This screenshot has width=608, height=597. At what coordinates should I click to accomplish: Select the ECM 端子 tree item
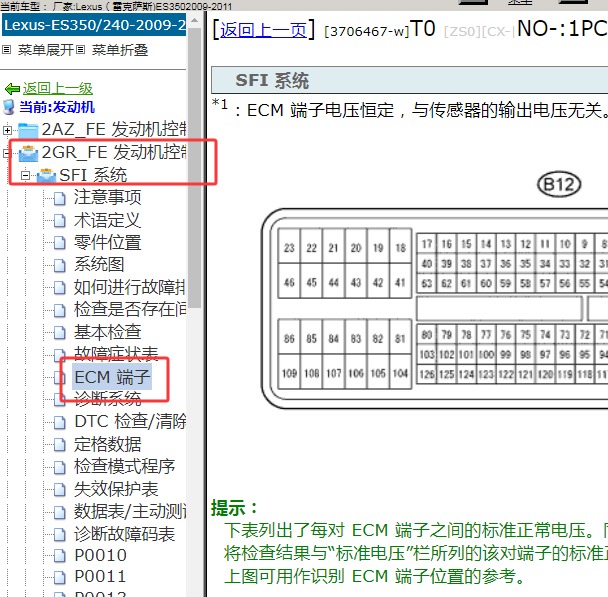tap(112, 377)
